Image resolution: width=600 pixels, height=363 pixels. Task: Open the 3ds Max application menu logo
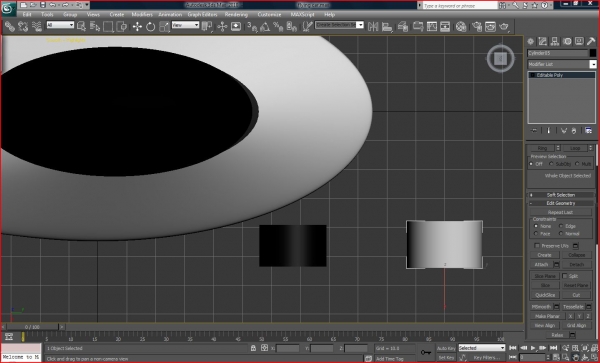(x=8, y=9)
